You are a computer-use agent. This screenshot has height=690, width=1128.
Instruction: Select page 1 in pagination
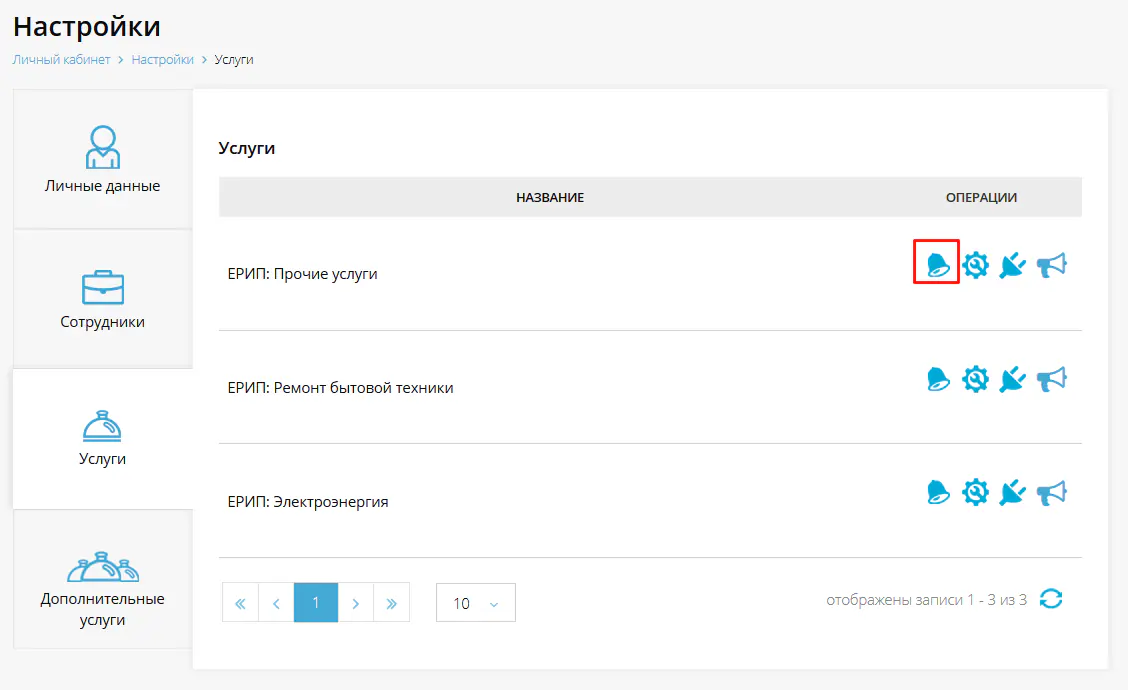[316, 603]
